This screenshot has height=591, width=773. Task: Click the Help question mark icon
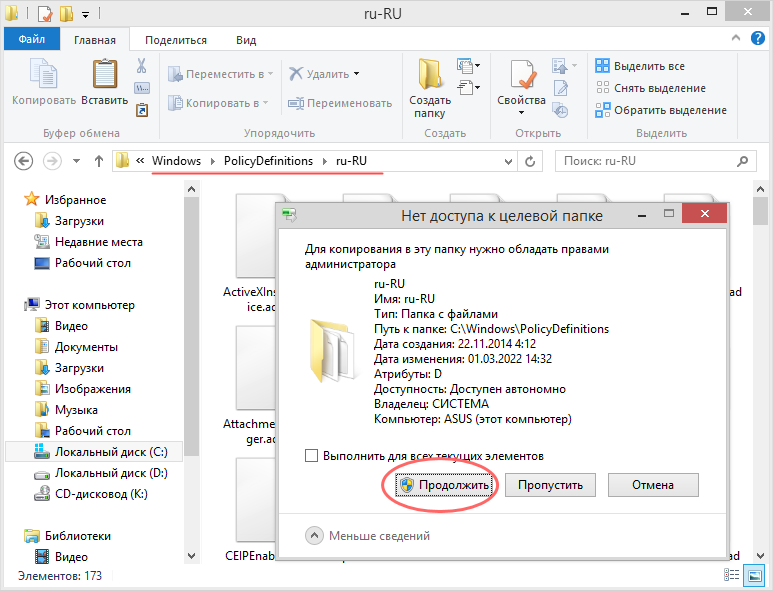pos(758,38)
